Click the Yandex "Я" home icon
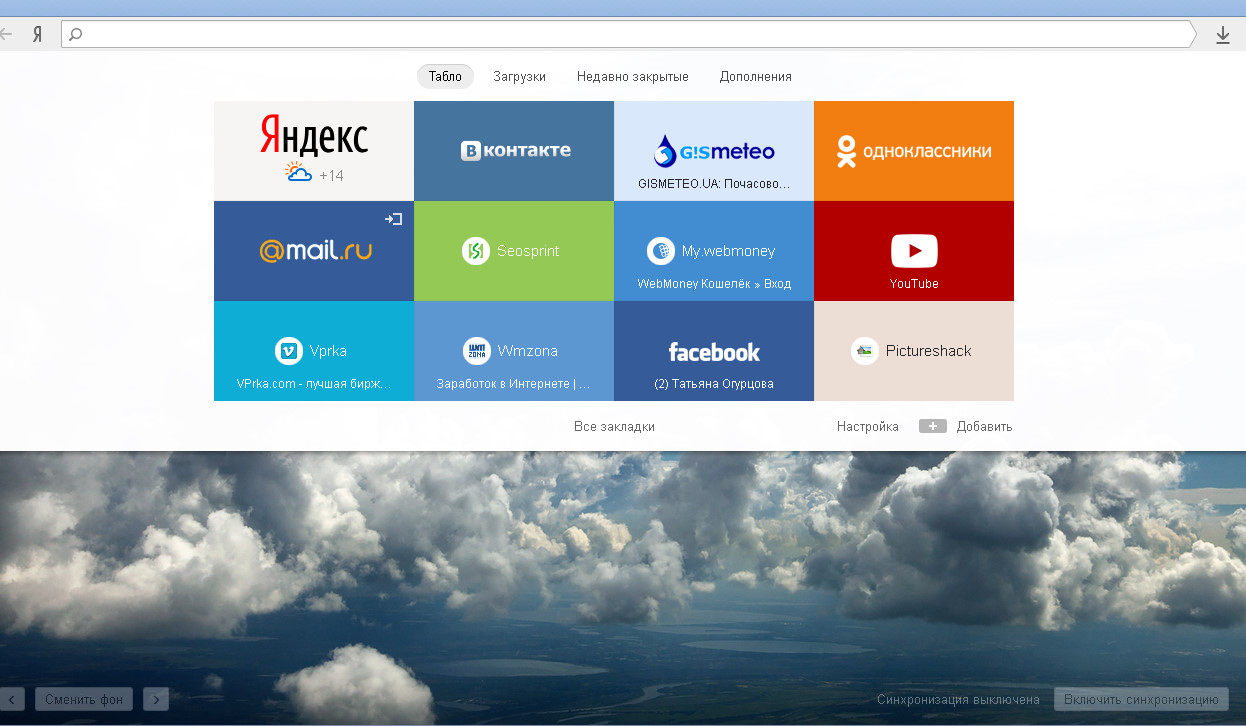 [37, 34]
